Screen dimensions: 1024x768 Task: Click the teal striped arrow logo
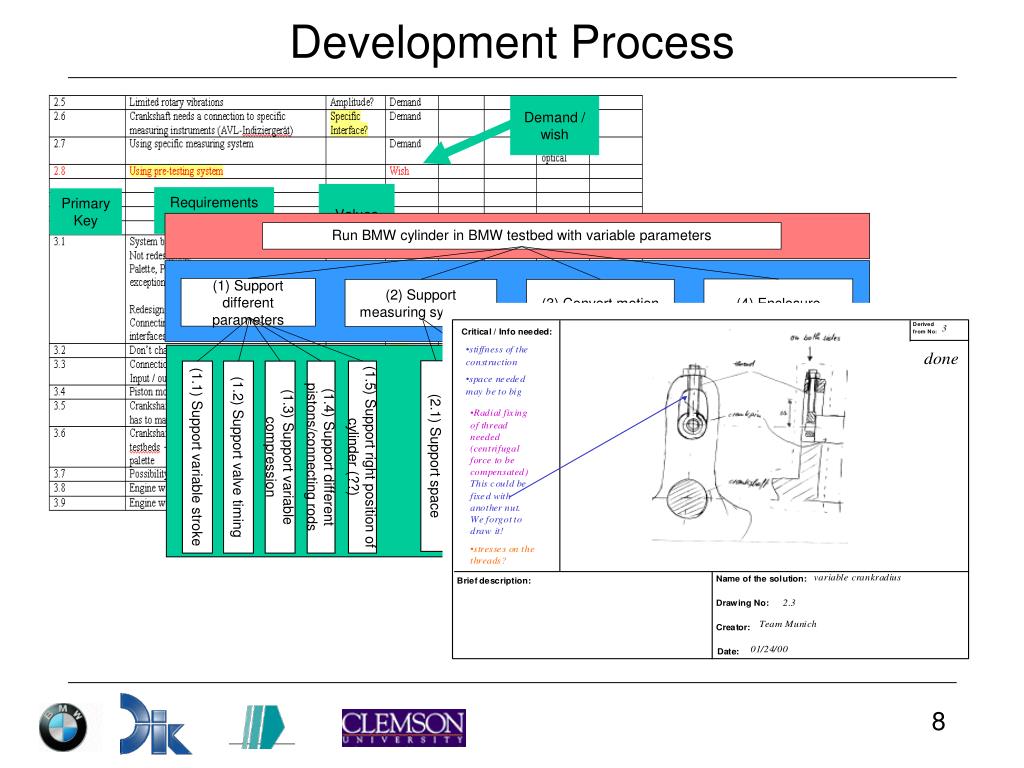262,726
